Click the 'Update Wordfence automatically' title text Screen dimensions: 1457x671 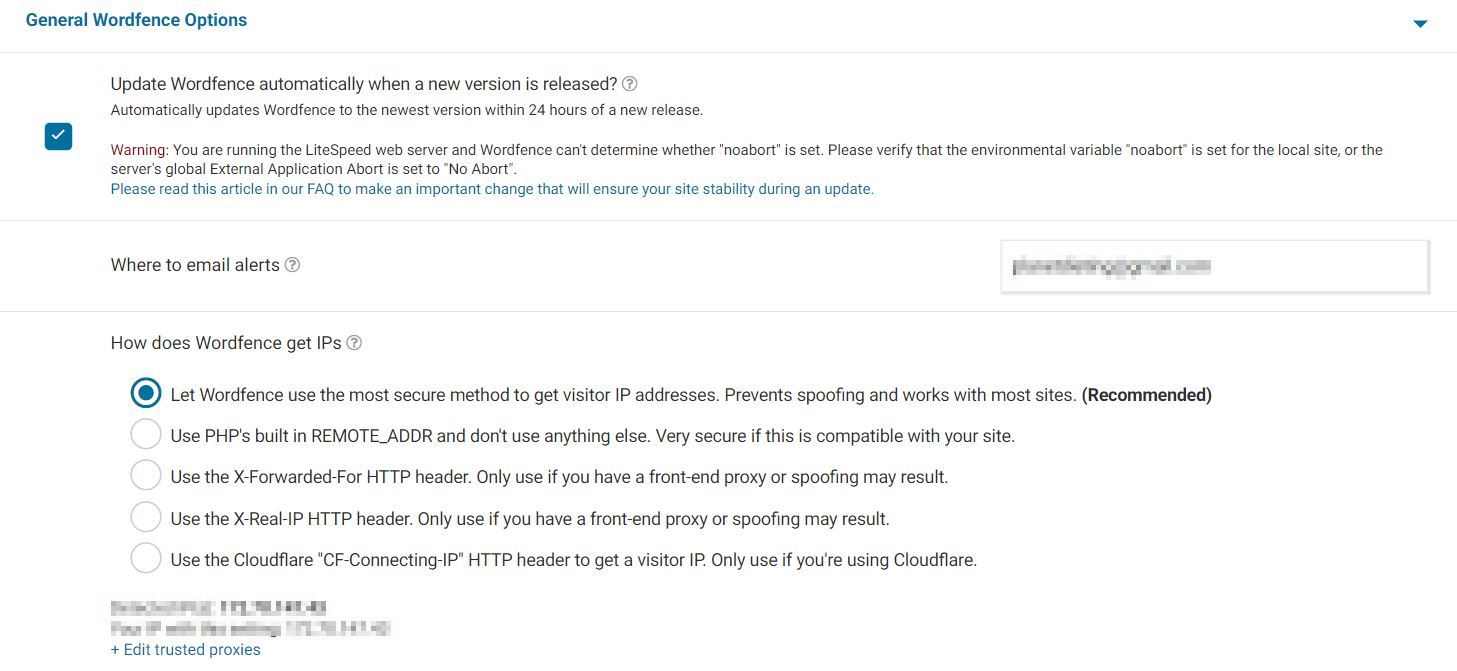tap(364, 84)
